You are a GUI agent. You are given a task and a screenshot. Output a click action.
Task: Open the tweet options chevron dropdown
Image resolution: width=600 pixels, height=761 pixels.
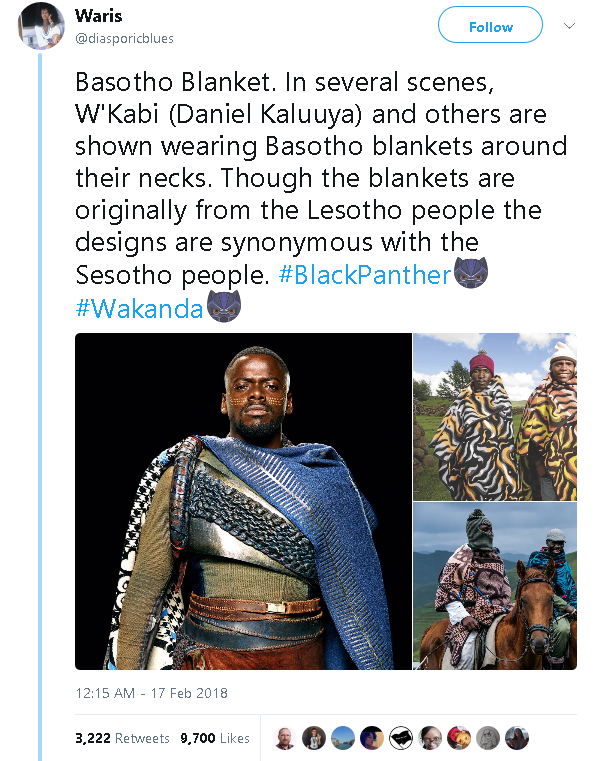coord(571,26)
